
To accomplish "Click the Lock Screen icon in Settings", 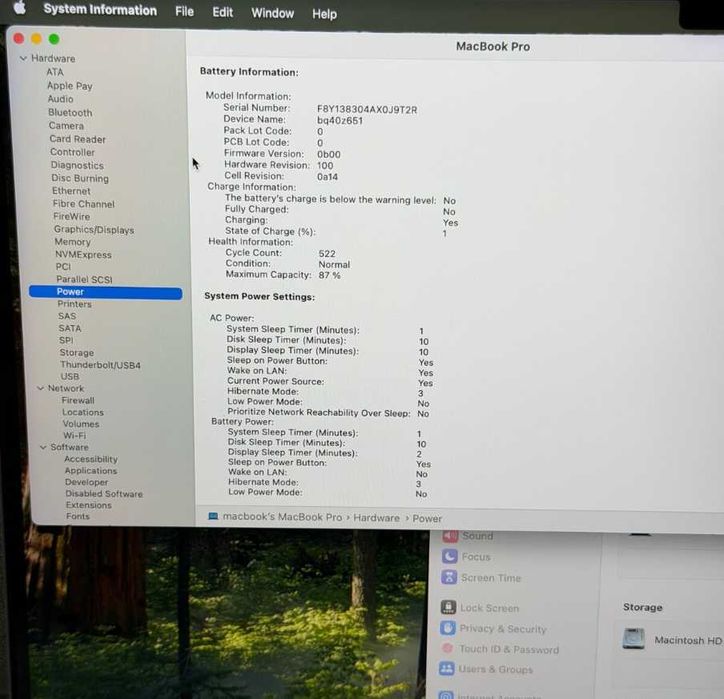I will point(448,607).
